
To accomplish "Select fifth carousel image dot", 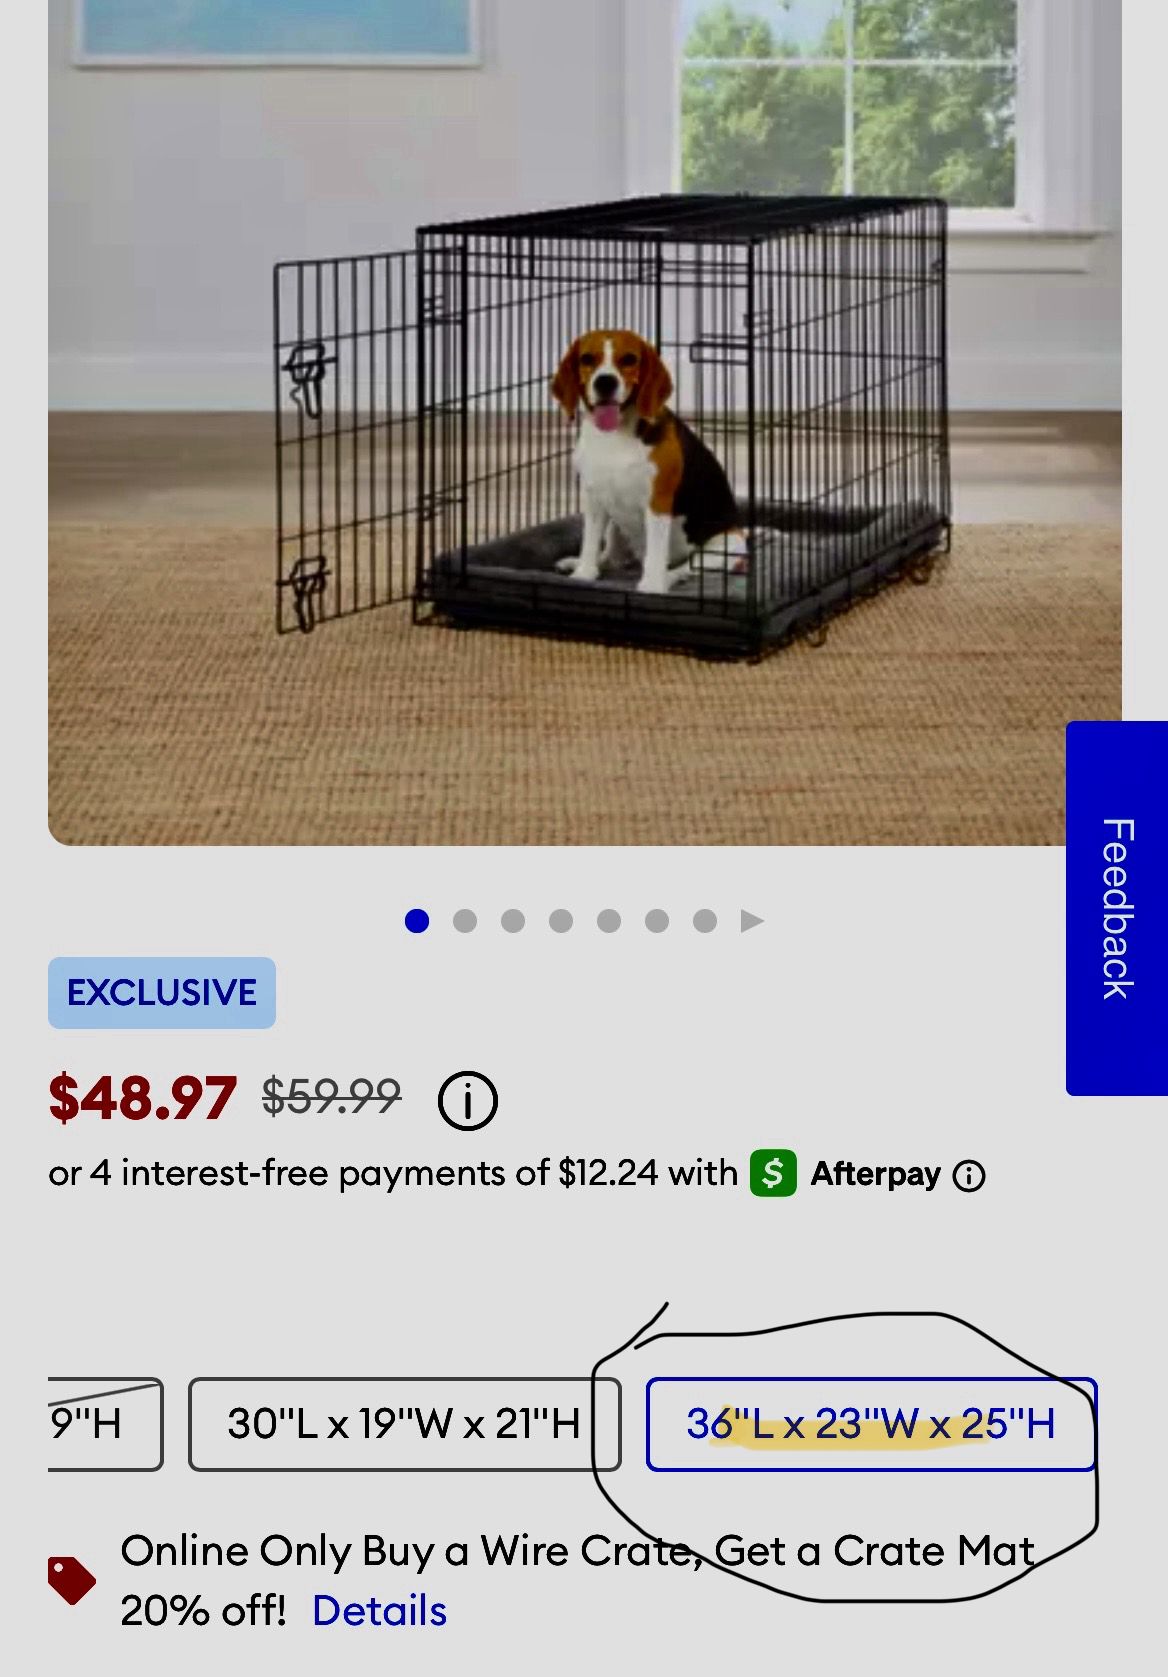I will tap(609, 921).
